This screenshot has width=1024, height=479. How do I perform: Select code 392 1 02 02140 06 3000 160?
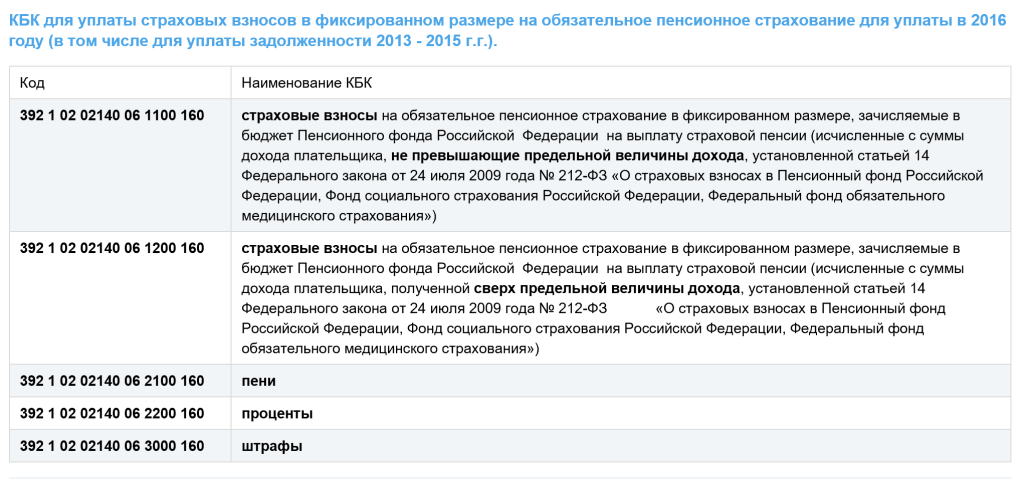112,446
